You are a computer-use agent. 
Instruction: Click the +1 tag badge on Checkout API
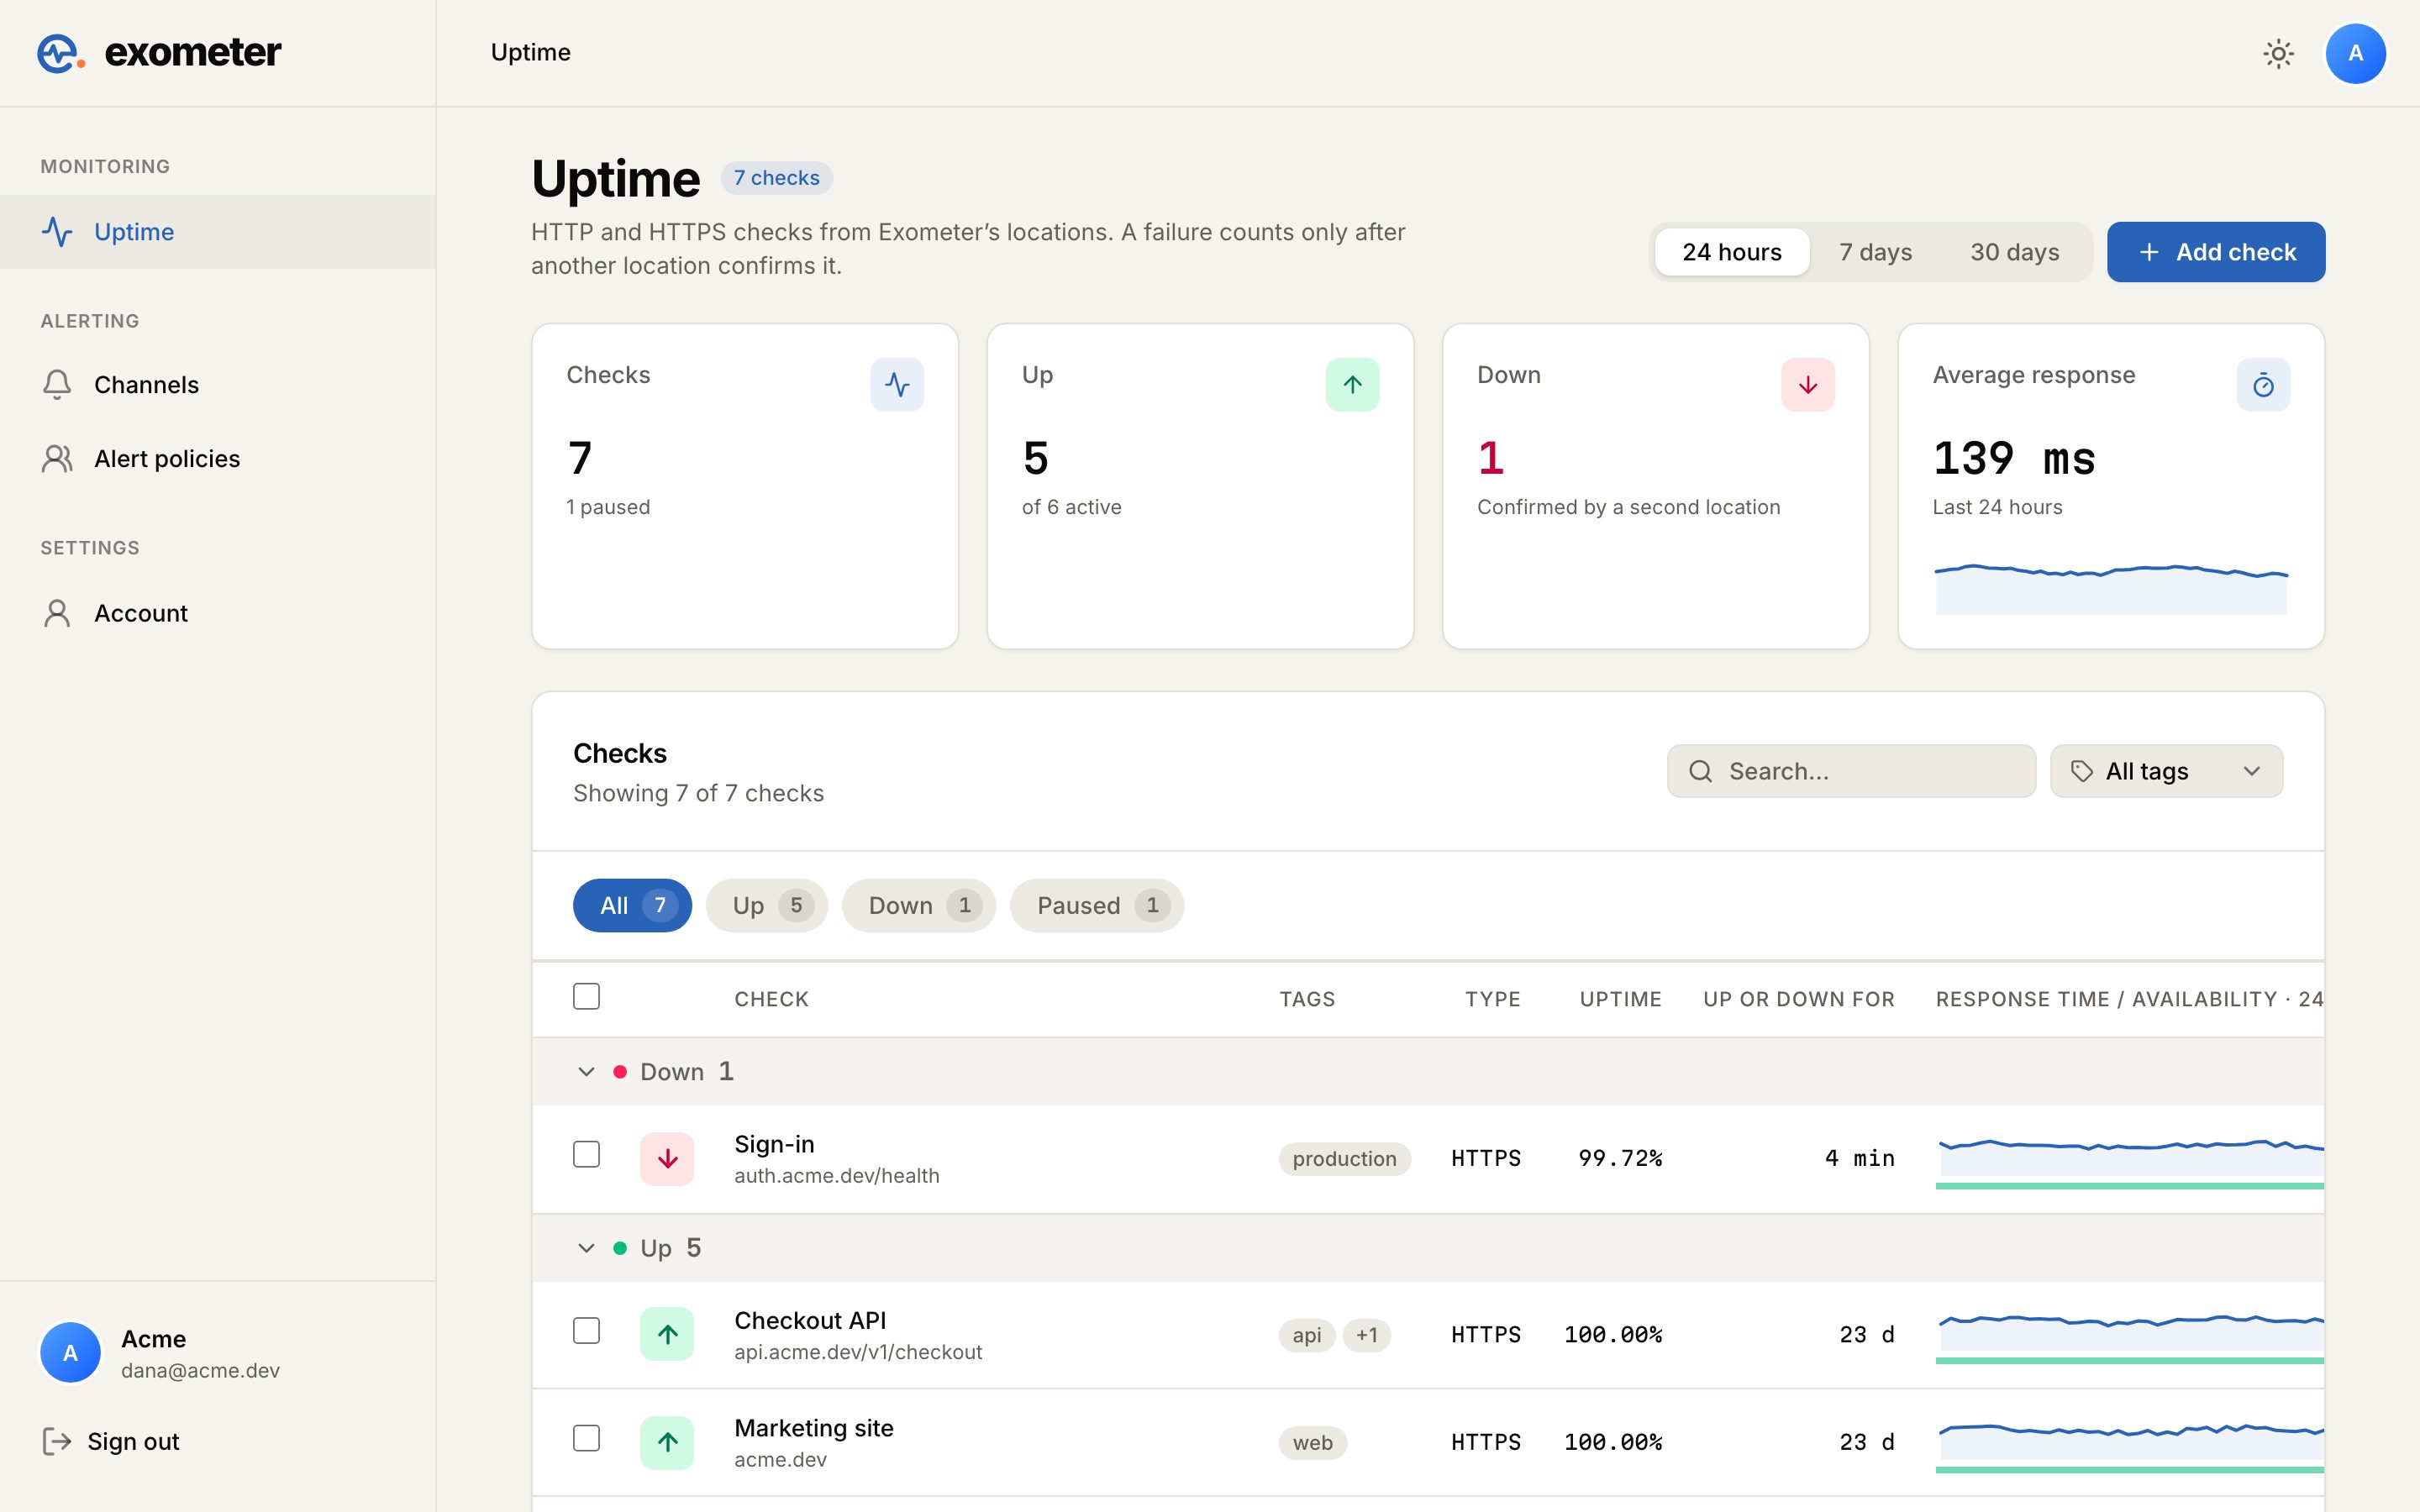click(1366, 1335)
